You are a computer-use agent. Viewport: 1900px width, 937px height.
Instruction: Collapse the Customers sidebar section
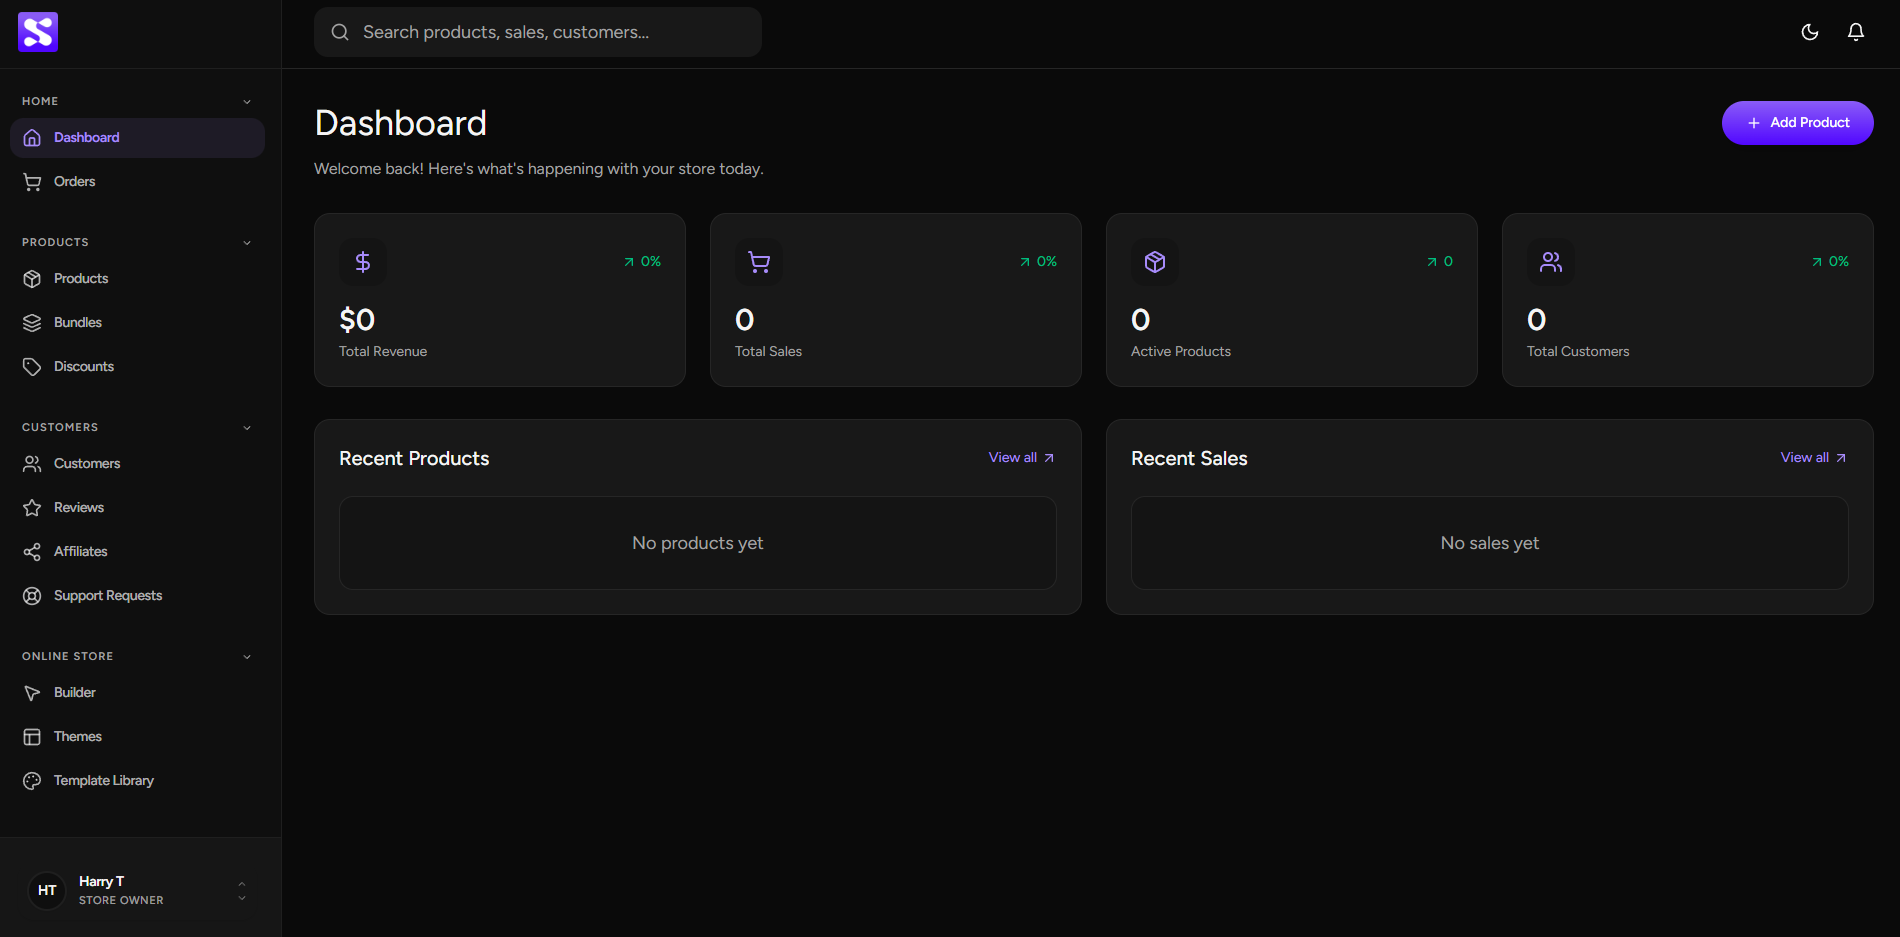[x=247, y=428]
